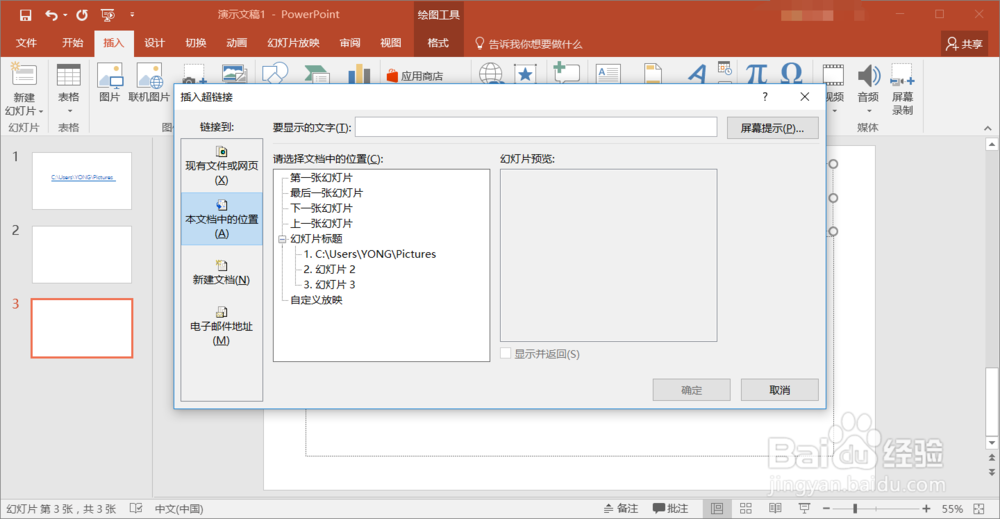This screenshot has height=519, width=1000.
Task: Select 本文档中的位置 link option
Action: (221, 219)
